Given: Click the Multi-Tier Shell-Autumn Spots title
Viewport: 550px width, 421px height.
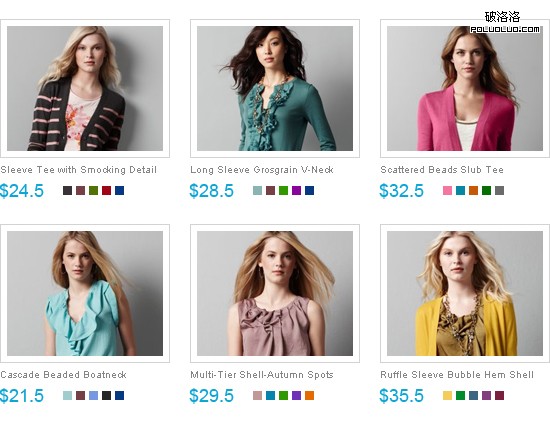Looking at the screenshot, I should (262, 375).
